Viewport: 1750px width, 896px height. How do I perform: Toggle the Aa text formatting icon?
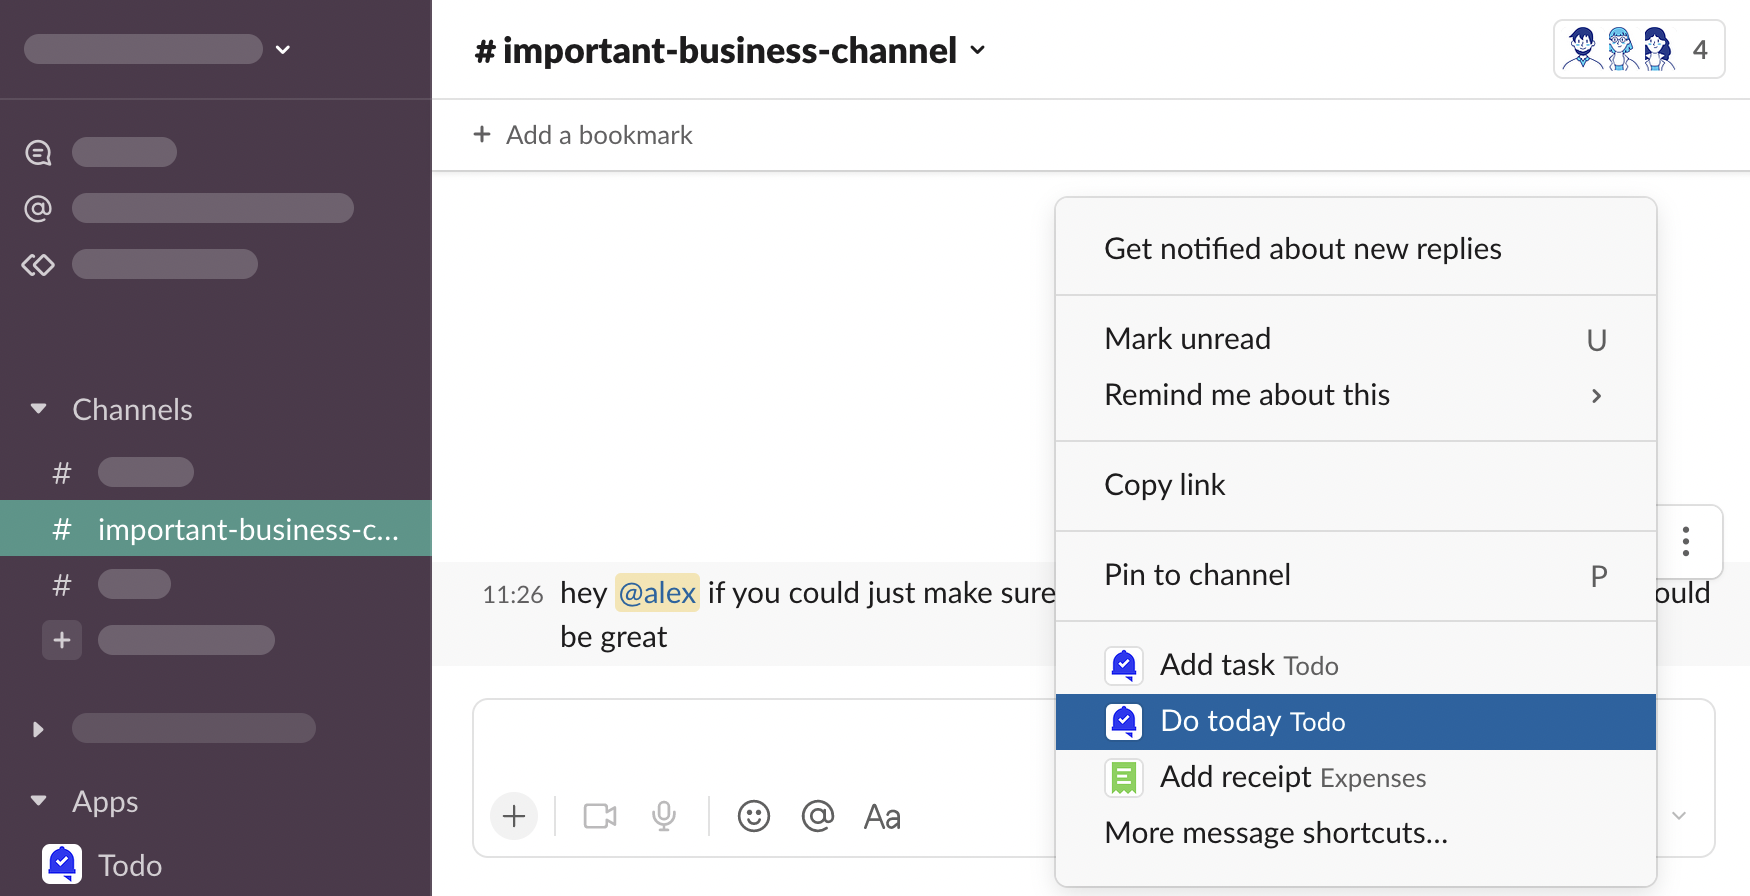tap(881, 817)
